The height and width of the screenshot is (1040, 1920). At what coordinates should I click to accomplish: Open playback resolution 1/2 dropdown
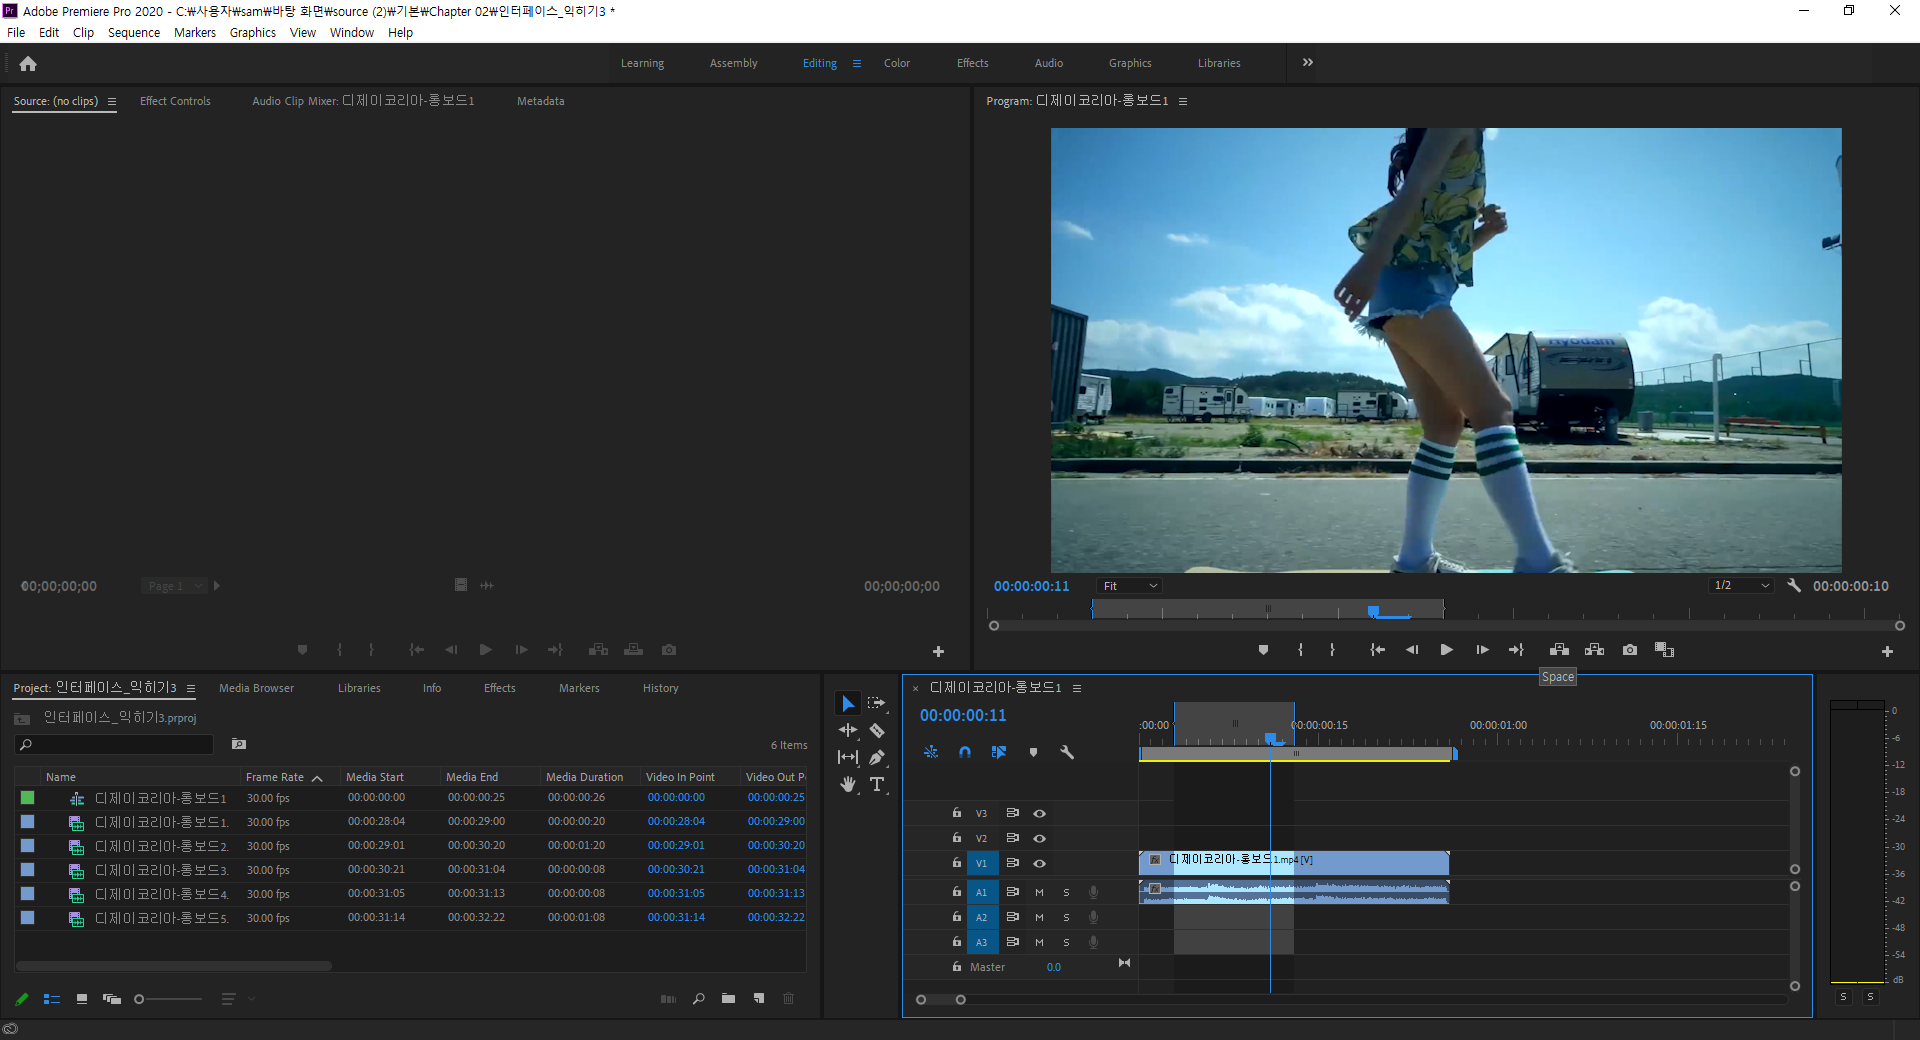pos(1741,586)
